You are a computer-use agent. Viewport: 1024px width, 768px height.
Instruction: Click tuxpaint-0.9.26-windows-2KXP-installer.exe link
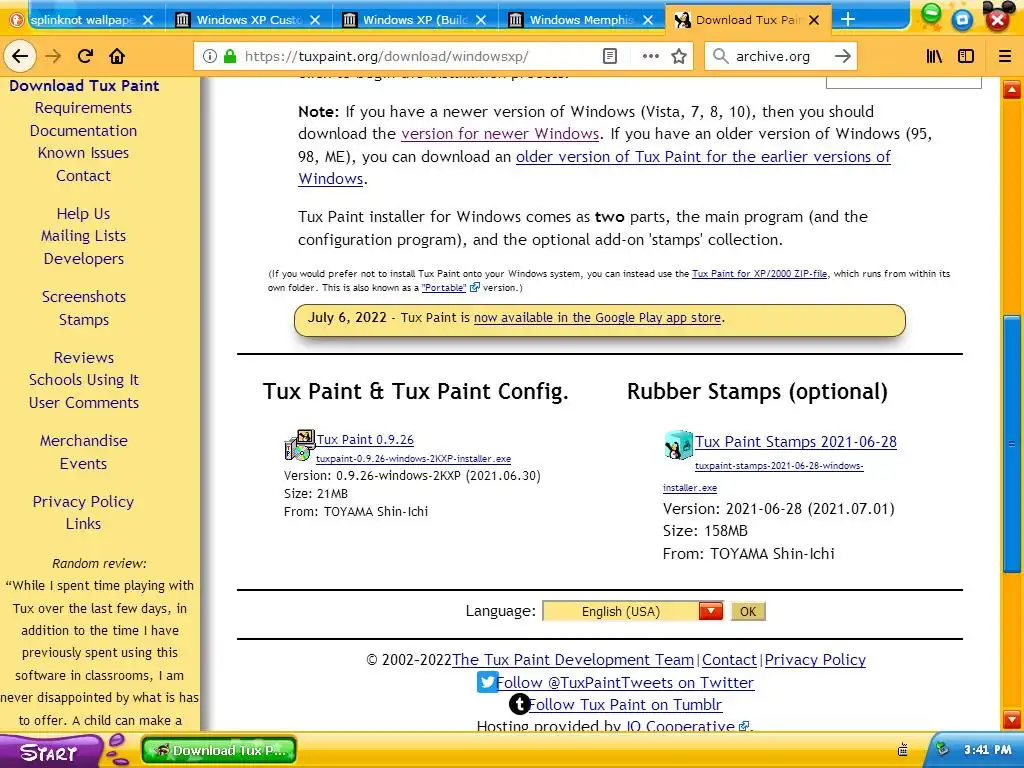click(x=413, y=458)
